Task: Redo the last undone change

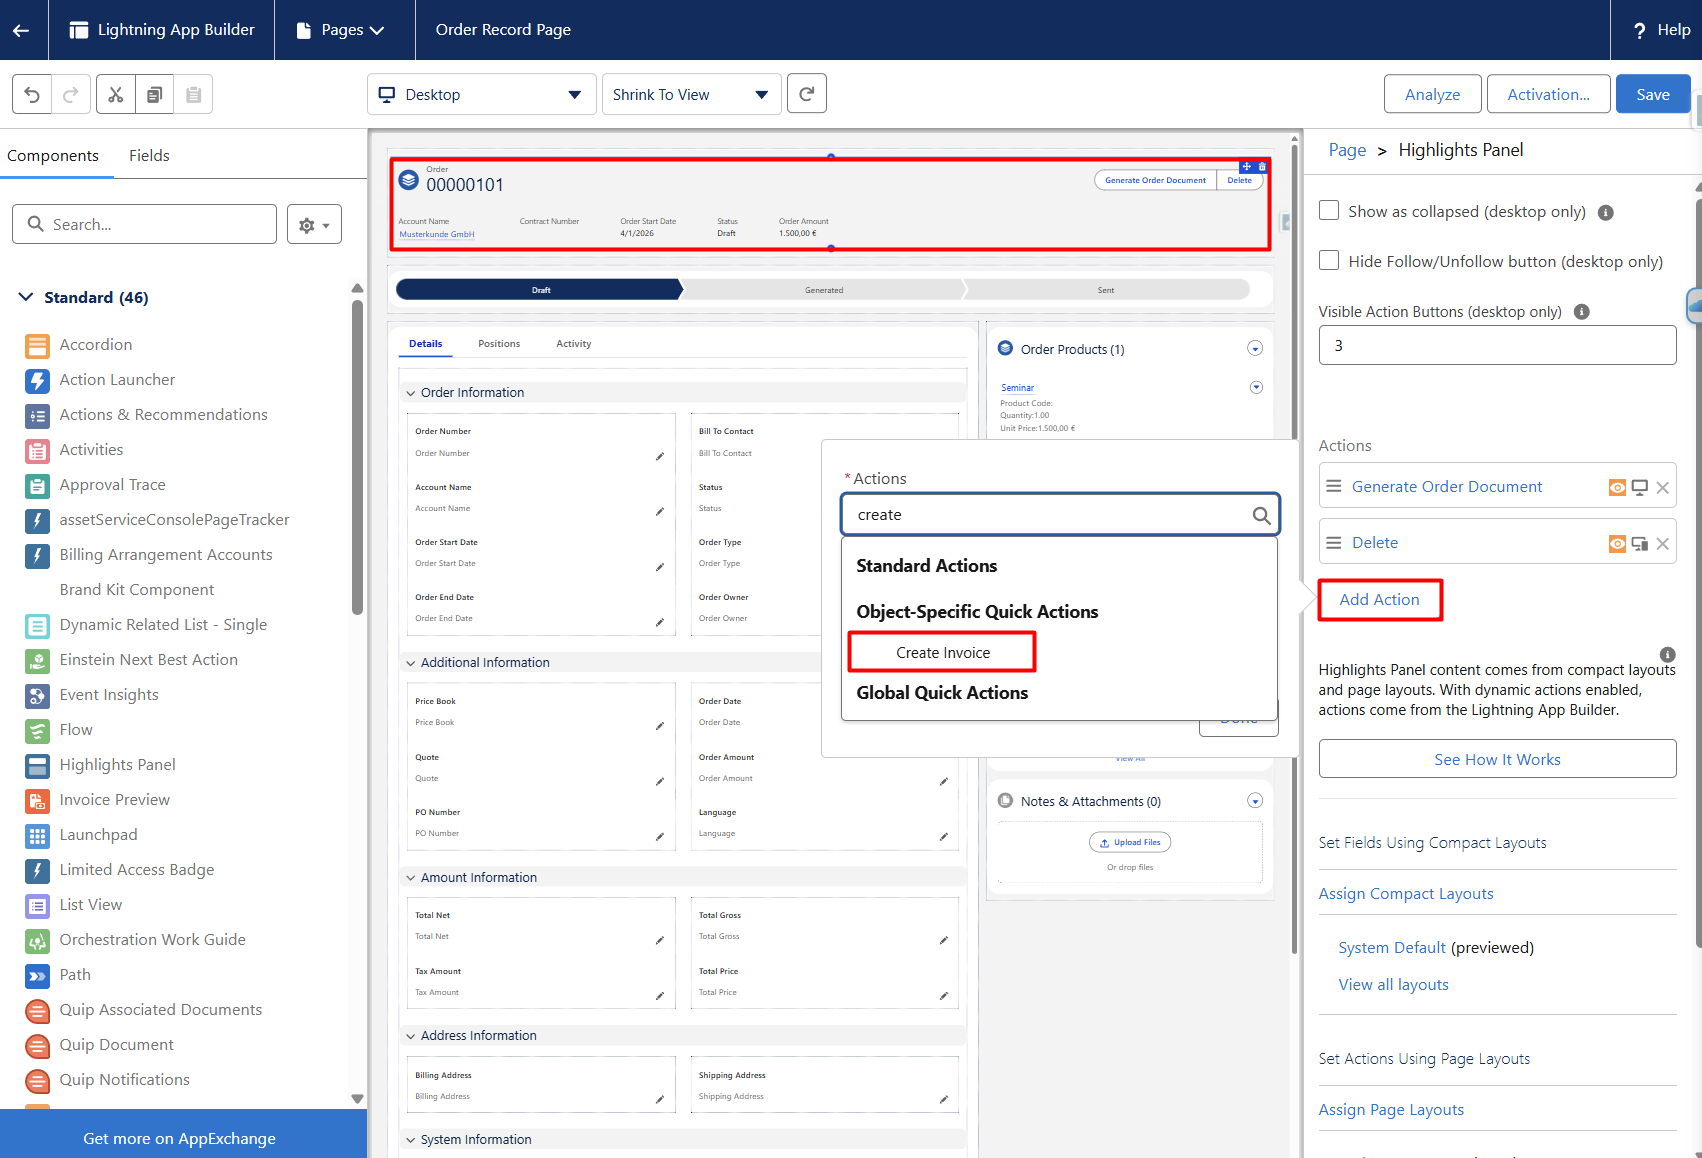Action: [71, 95]
